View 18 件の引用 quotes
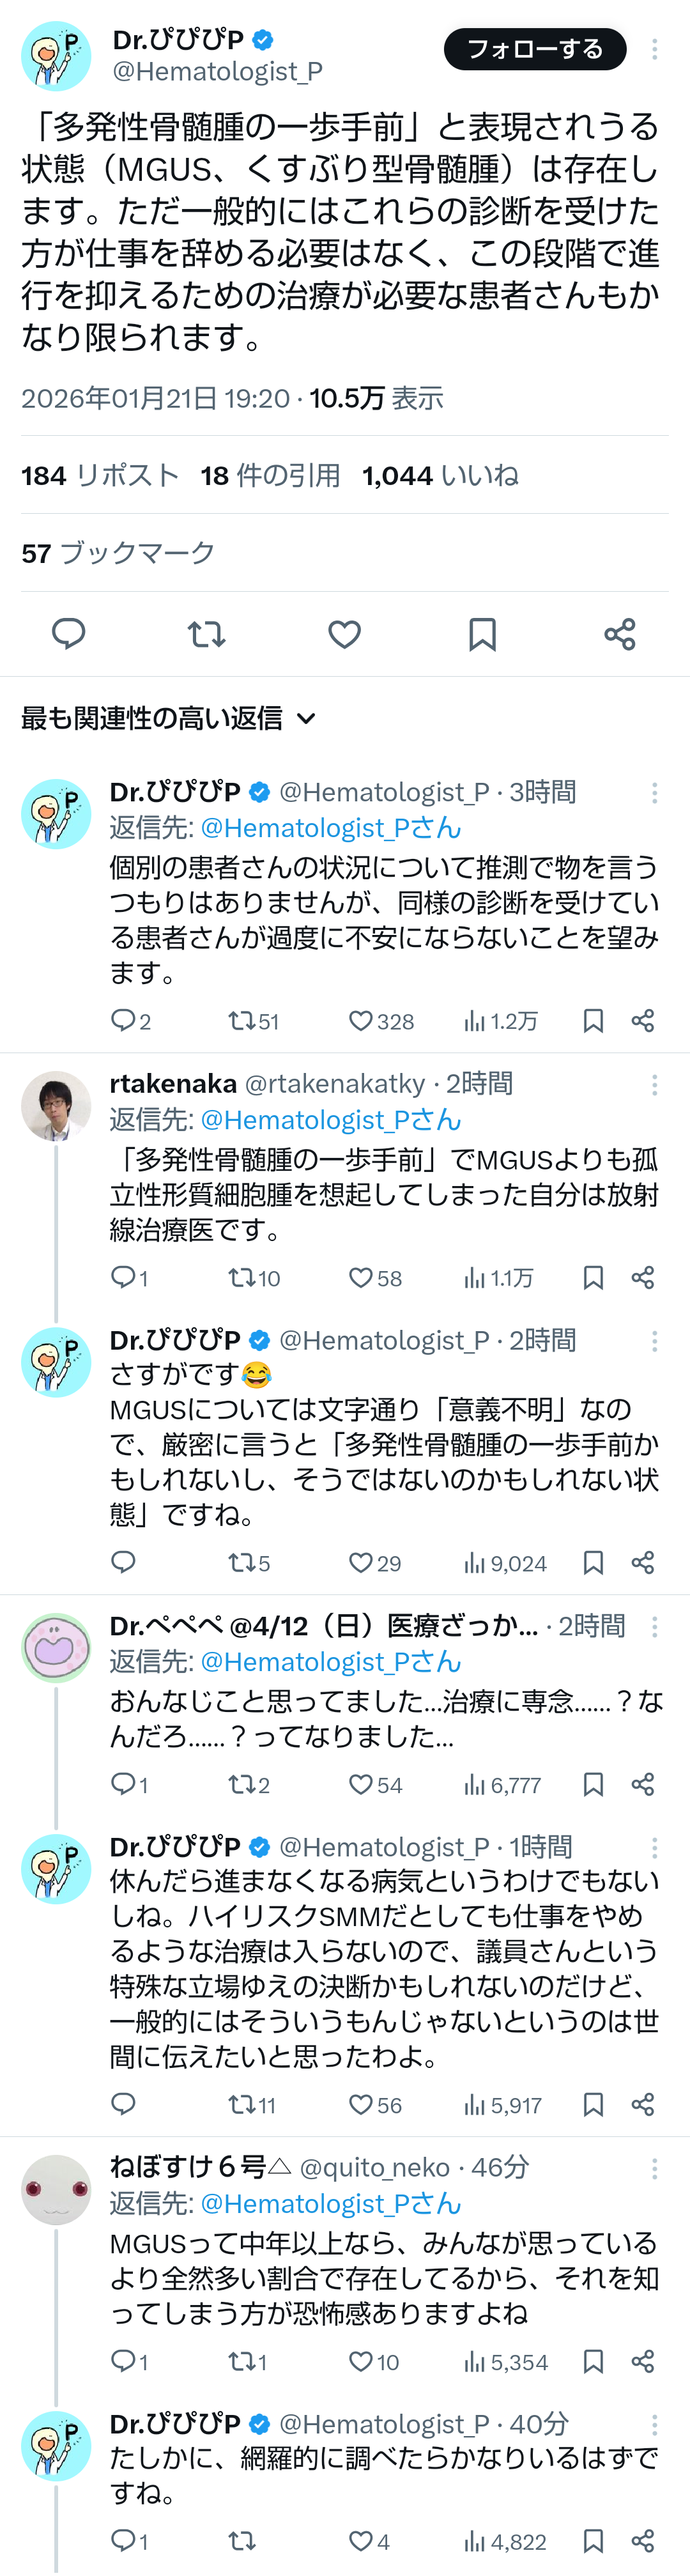This screenshot has height=2576, width=690. pos(270,475)
